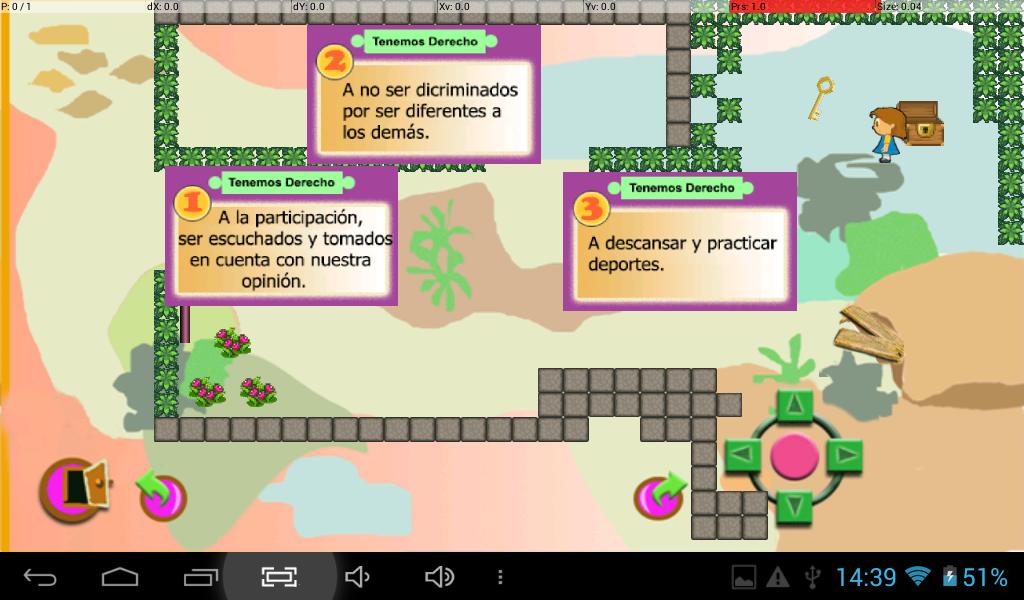Tap the Android home button
The width and height of the screenshot is (1024, 600).
[x=120, y=577]
